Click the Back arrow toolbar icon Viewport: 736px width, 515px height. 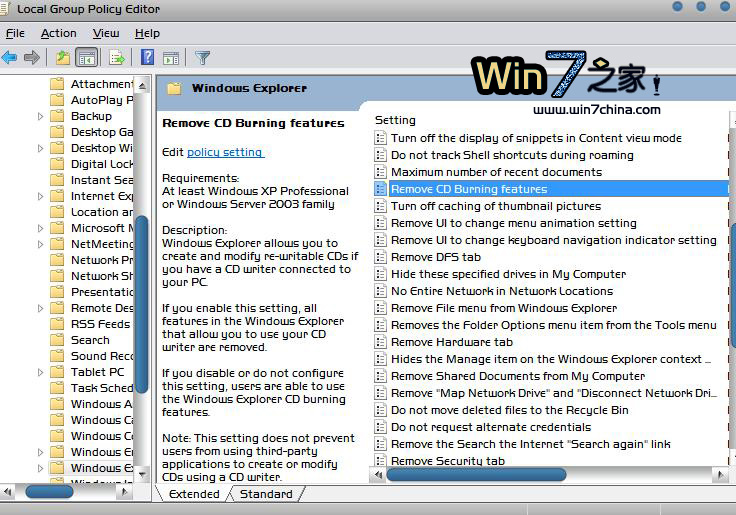click(9, 58)
